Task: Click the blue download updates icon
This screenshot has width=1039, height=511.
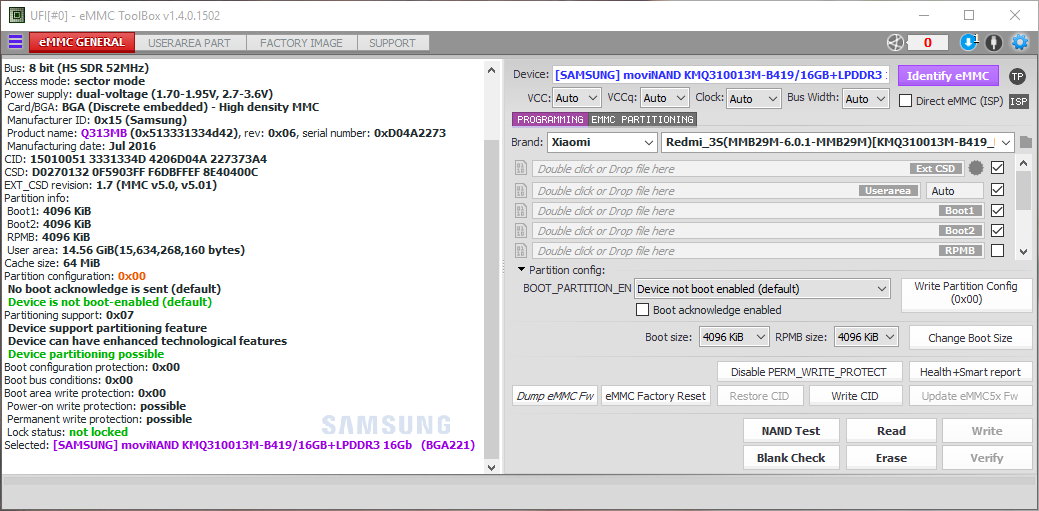Action: pyautogui.click(x=969, y=42)
